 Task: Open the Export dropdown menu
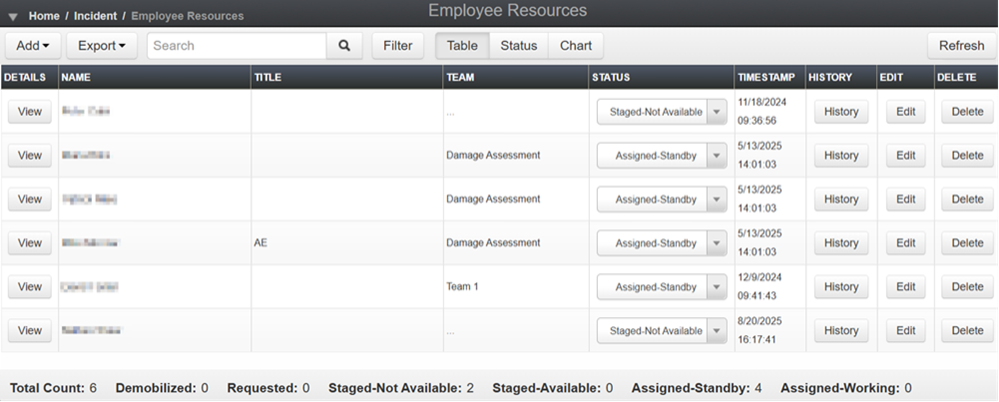tap(102, 46)
